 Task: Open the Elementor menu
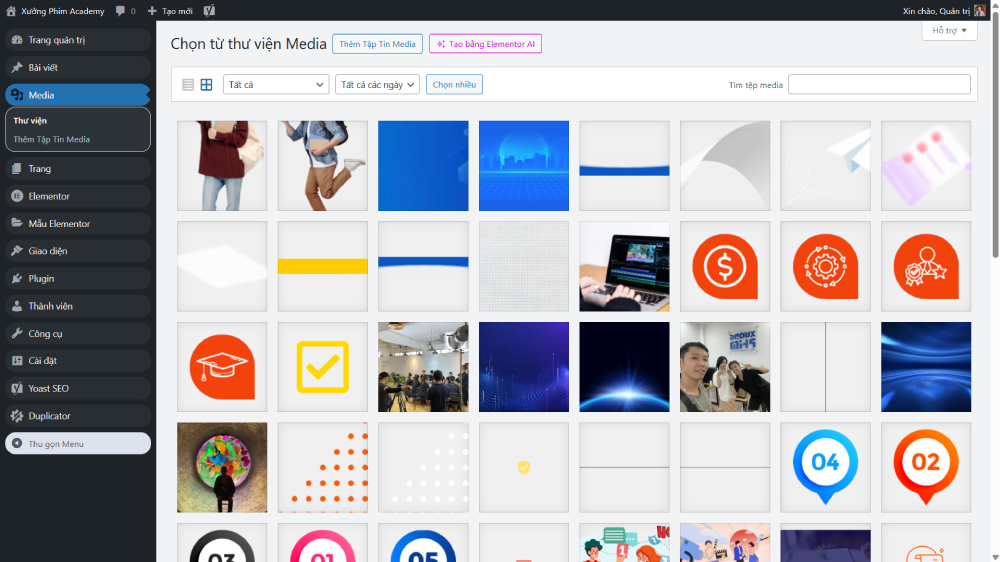78,196
